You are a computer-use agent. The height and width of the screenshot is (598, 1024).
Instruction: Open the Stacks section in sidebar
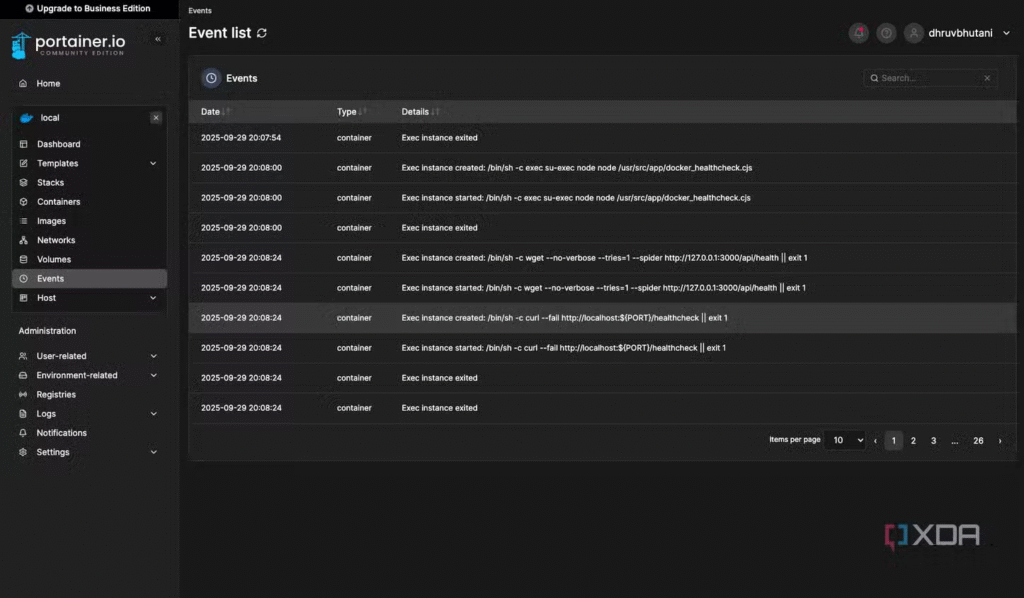50,183
